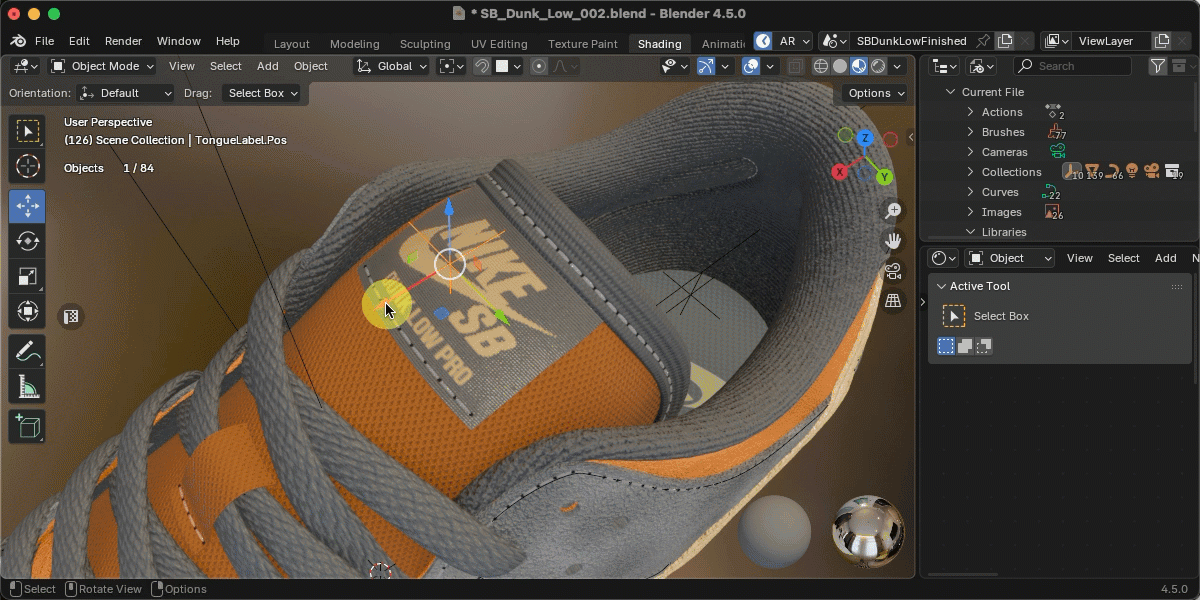Switch to rendered viewport shading

coord(878,66)
